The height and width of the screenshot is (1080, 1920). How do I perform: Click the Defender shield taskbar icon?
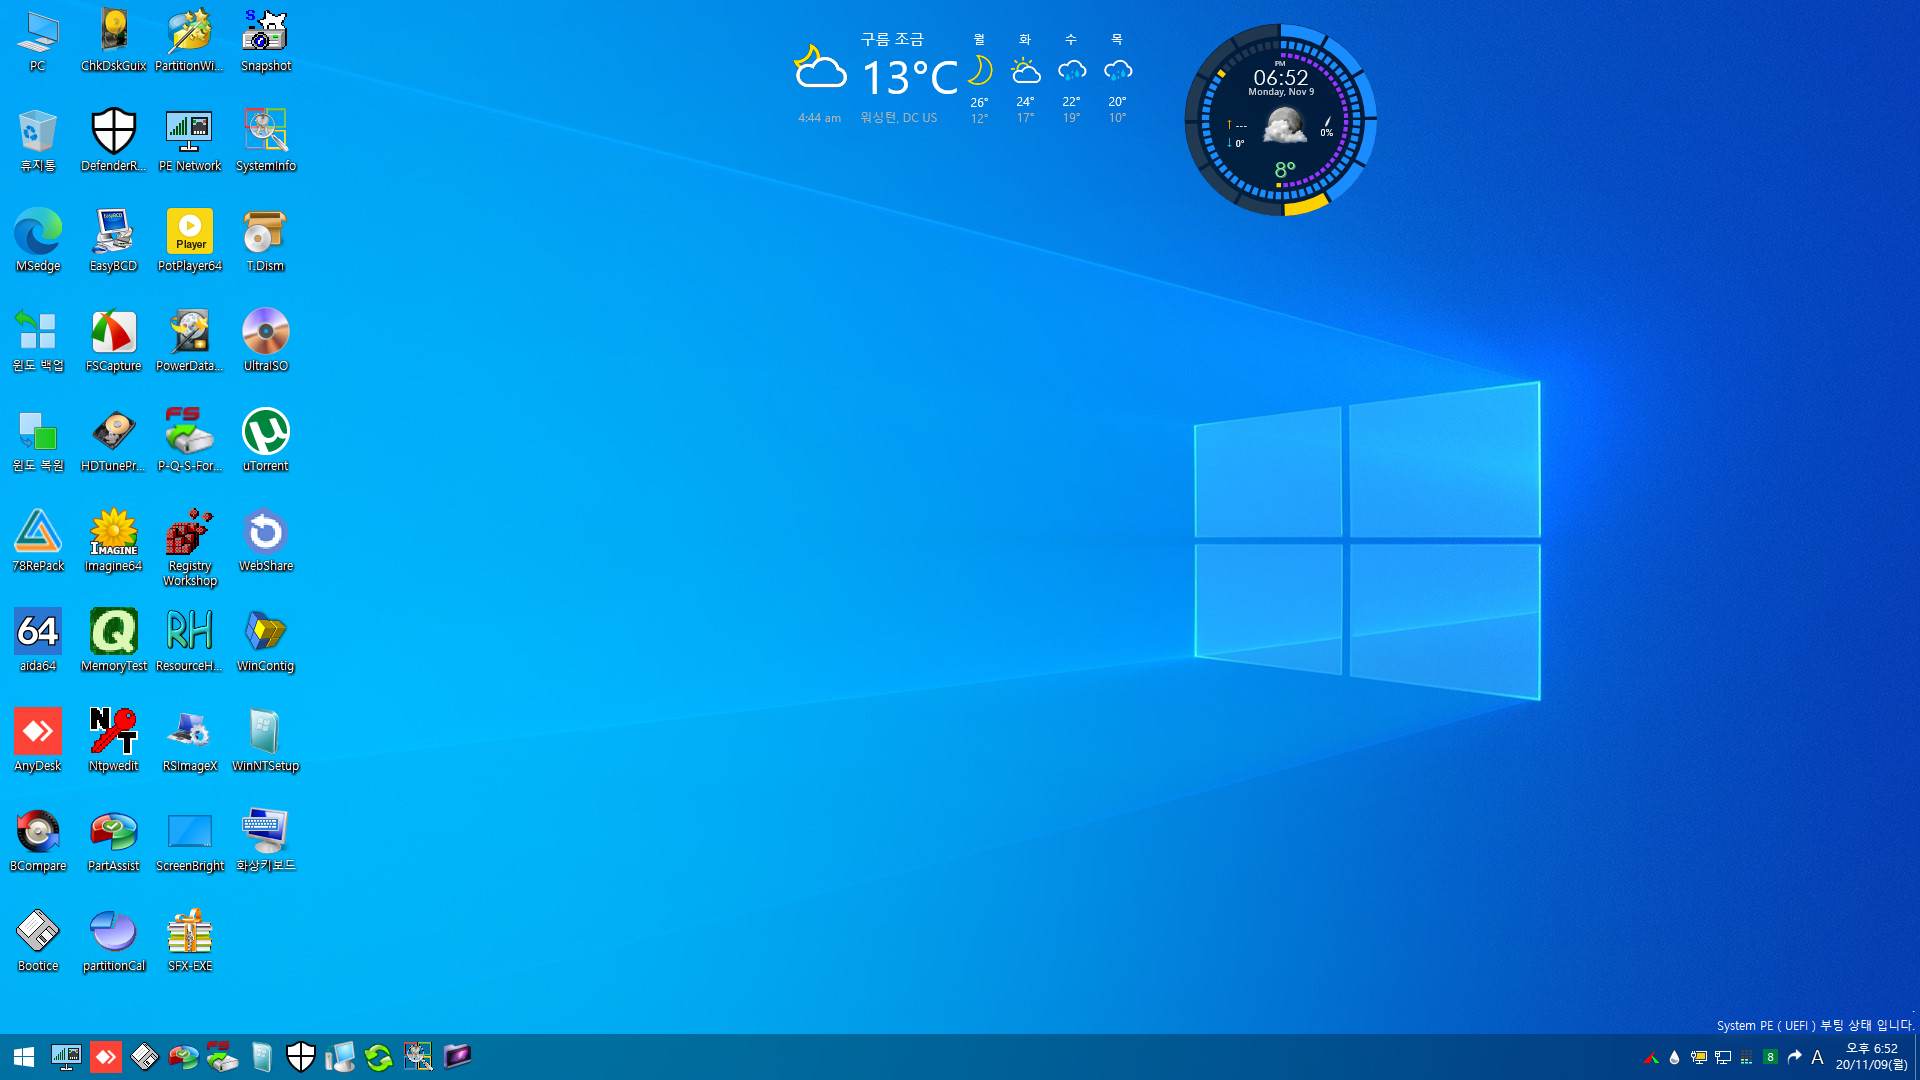(301, 1057)
